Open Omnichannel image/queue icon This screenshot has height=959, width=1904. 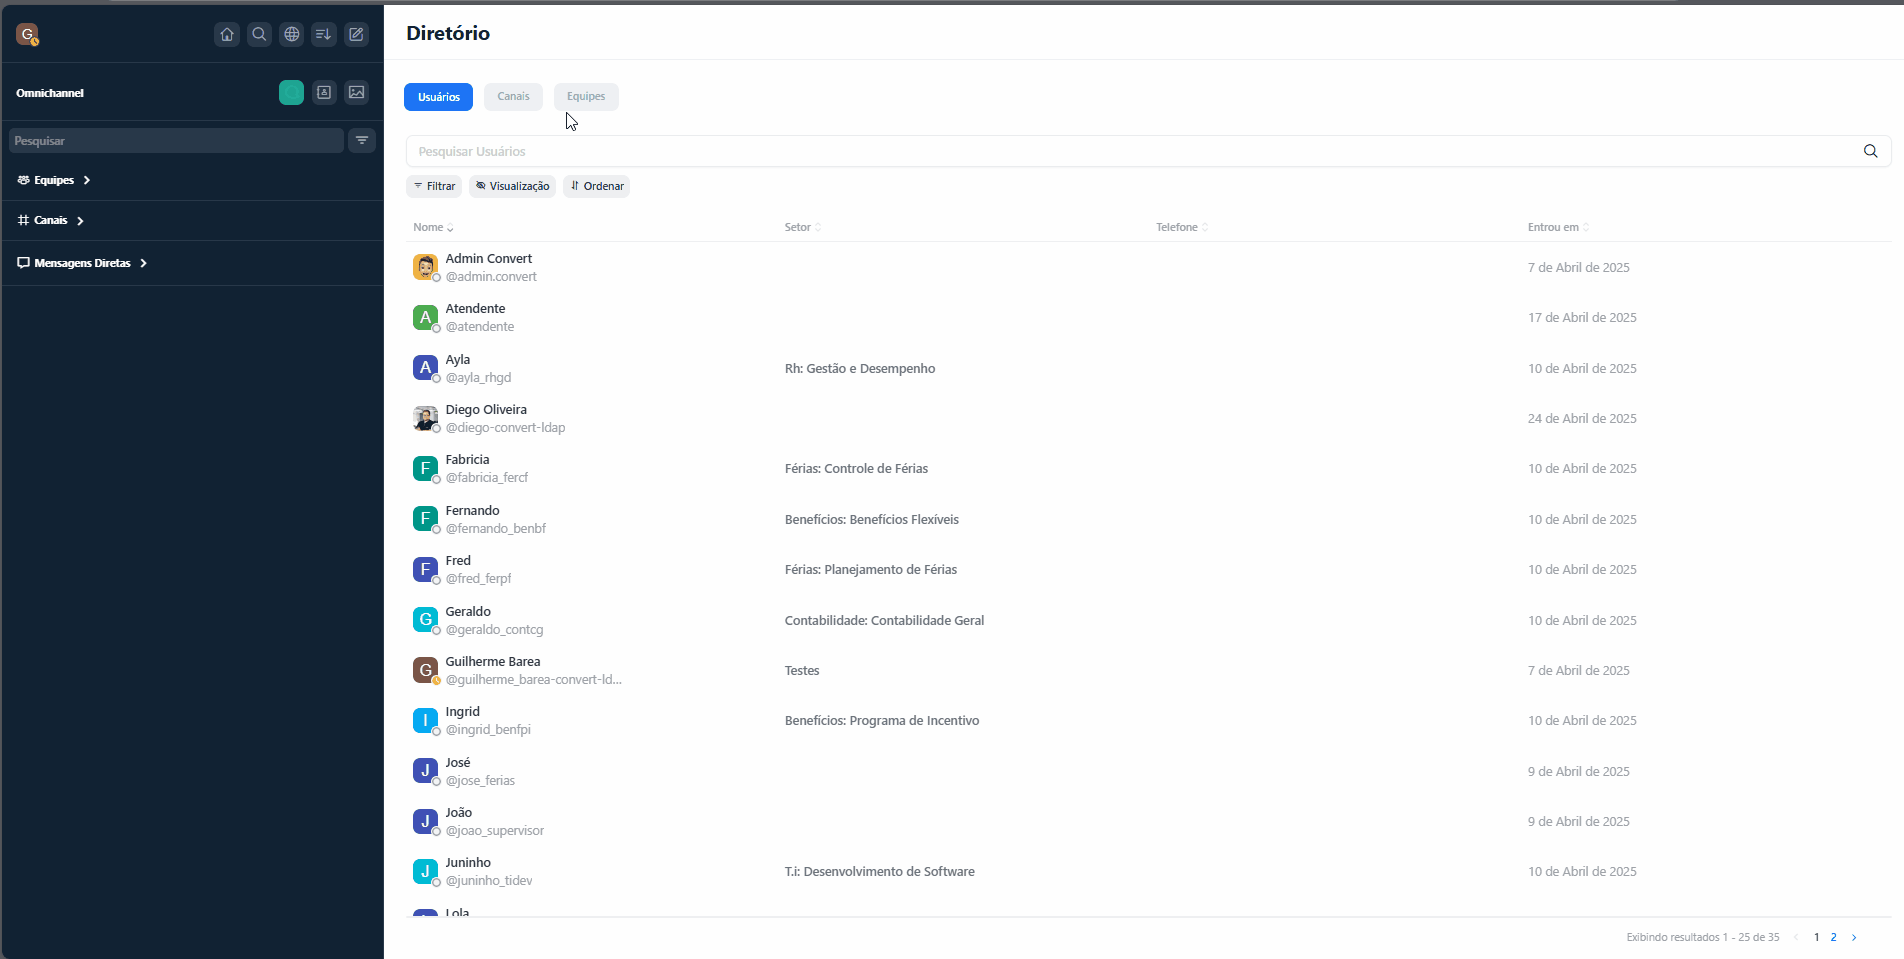pyautogui.click(x=356, y=93)
